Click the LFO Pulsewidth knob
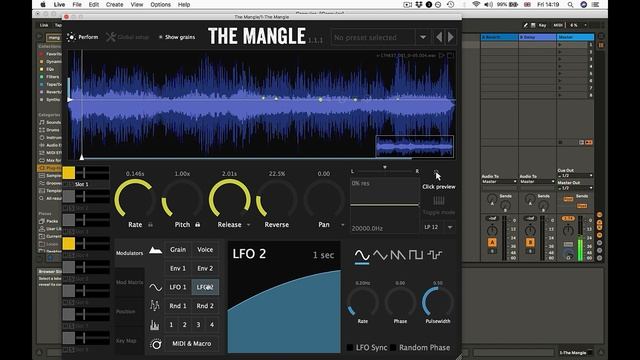 coord(438,303)
